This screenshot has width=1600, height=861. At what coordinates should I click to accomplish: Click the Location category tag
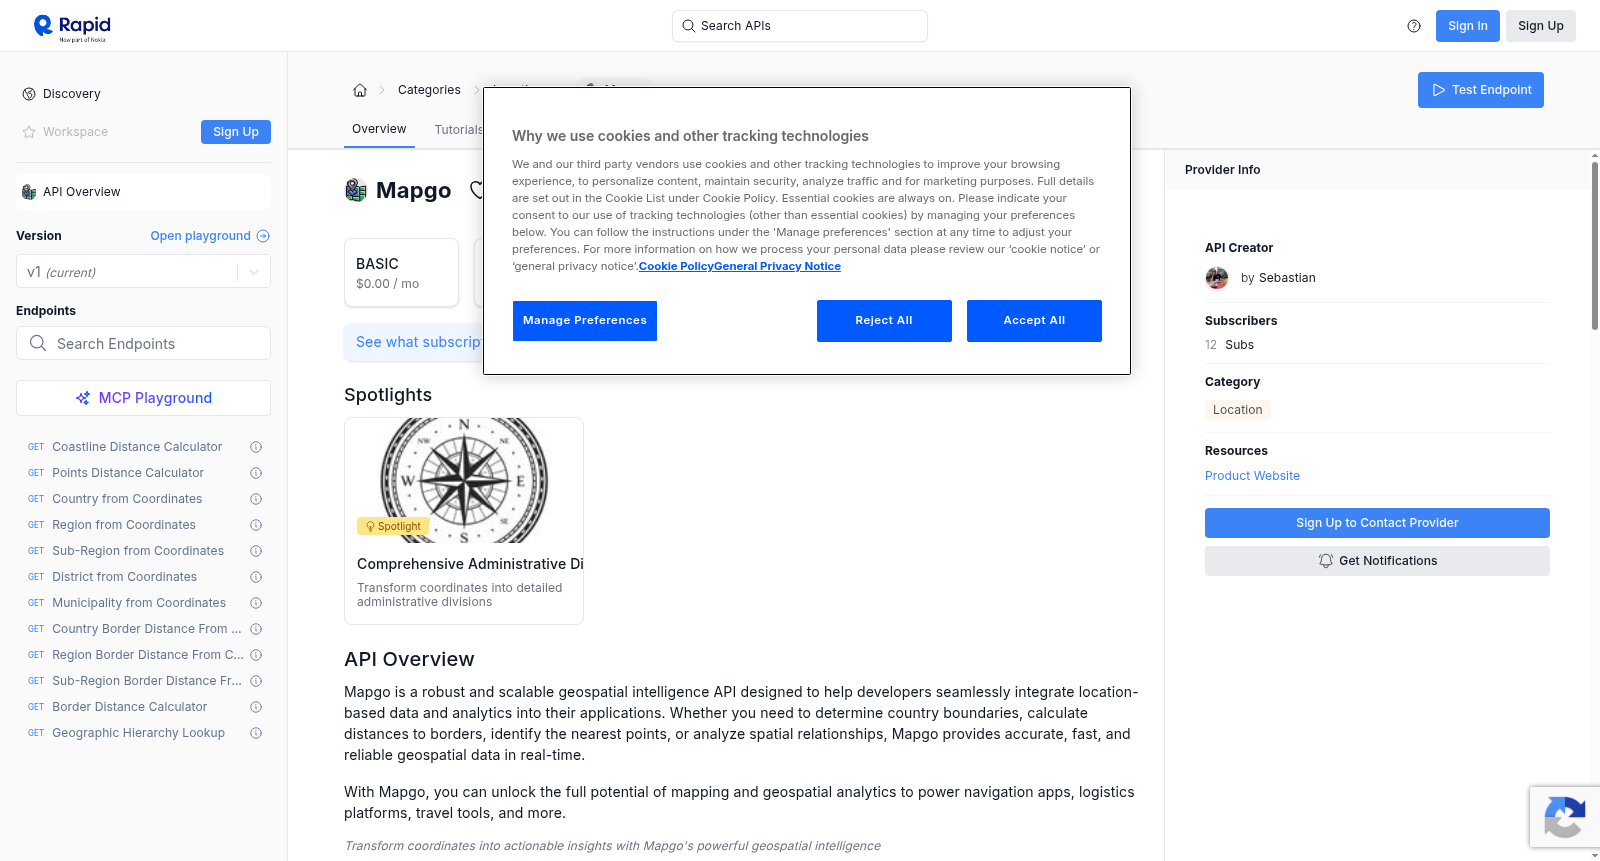pos(1237,410)
